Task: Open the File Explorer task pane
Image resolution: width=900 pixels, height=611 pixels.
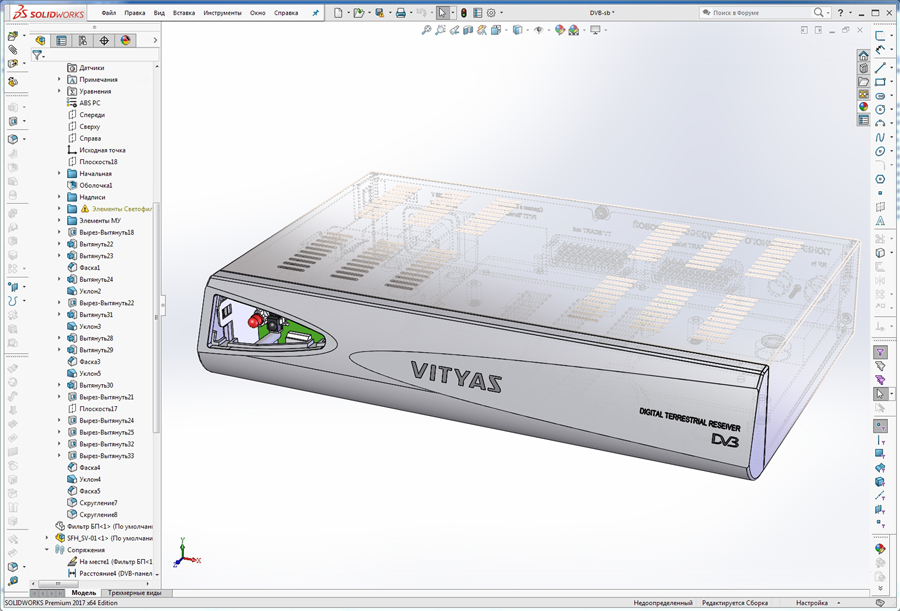Action: (863, 81)
